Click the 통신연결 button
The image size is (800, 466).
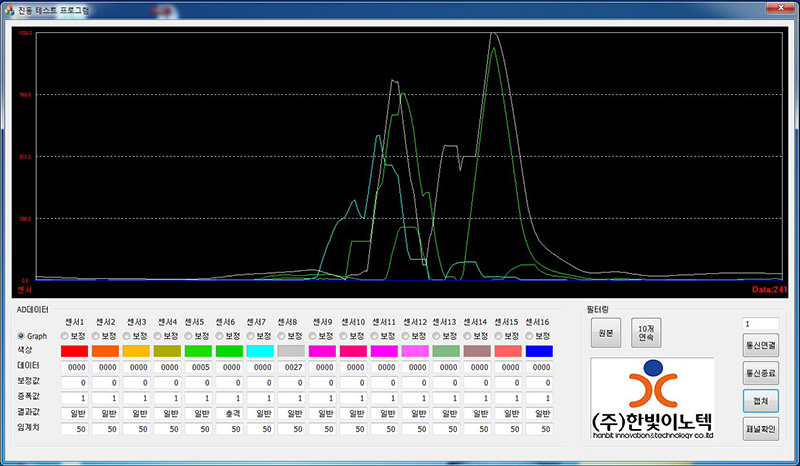click(x=760, y=345)
